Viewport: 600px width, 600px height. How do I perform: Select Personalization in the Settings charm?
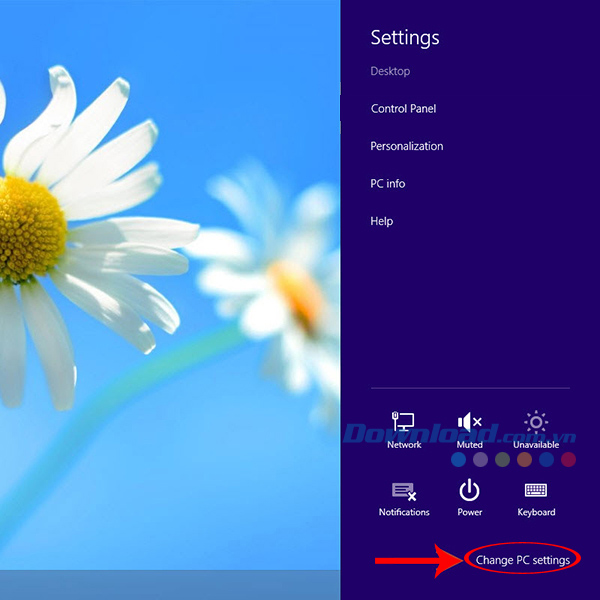tap(407, 146)
